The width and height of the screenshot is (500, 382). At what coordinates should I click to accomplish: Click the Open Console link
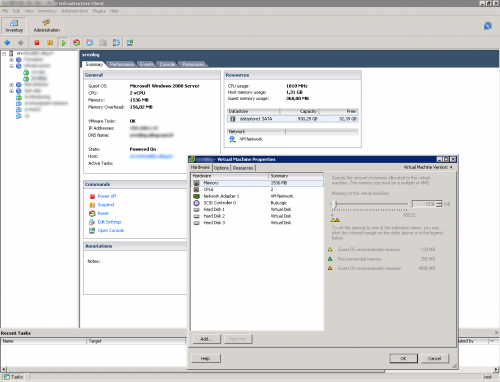pos(111,231)
